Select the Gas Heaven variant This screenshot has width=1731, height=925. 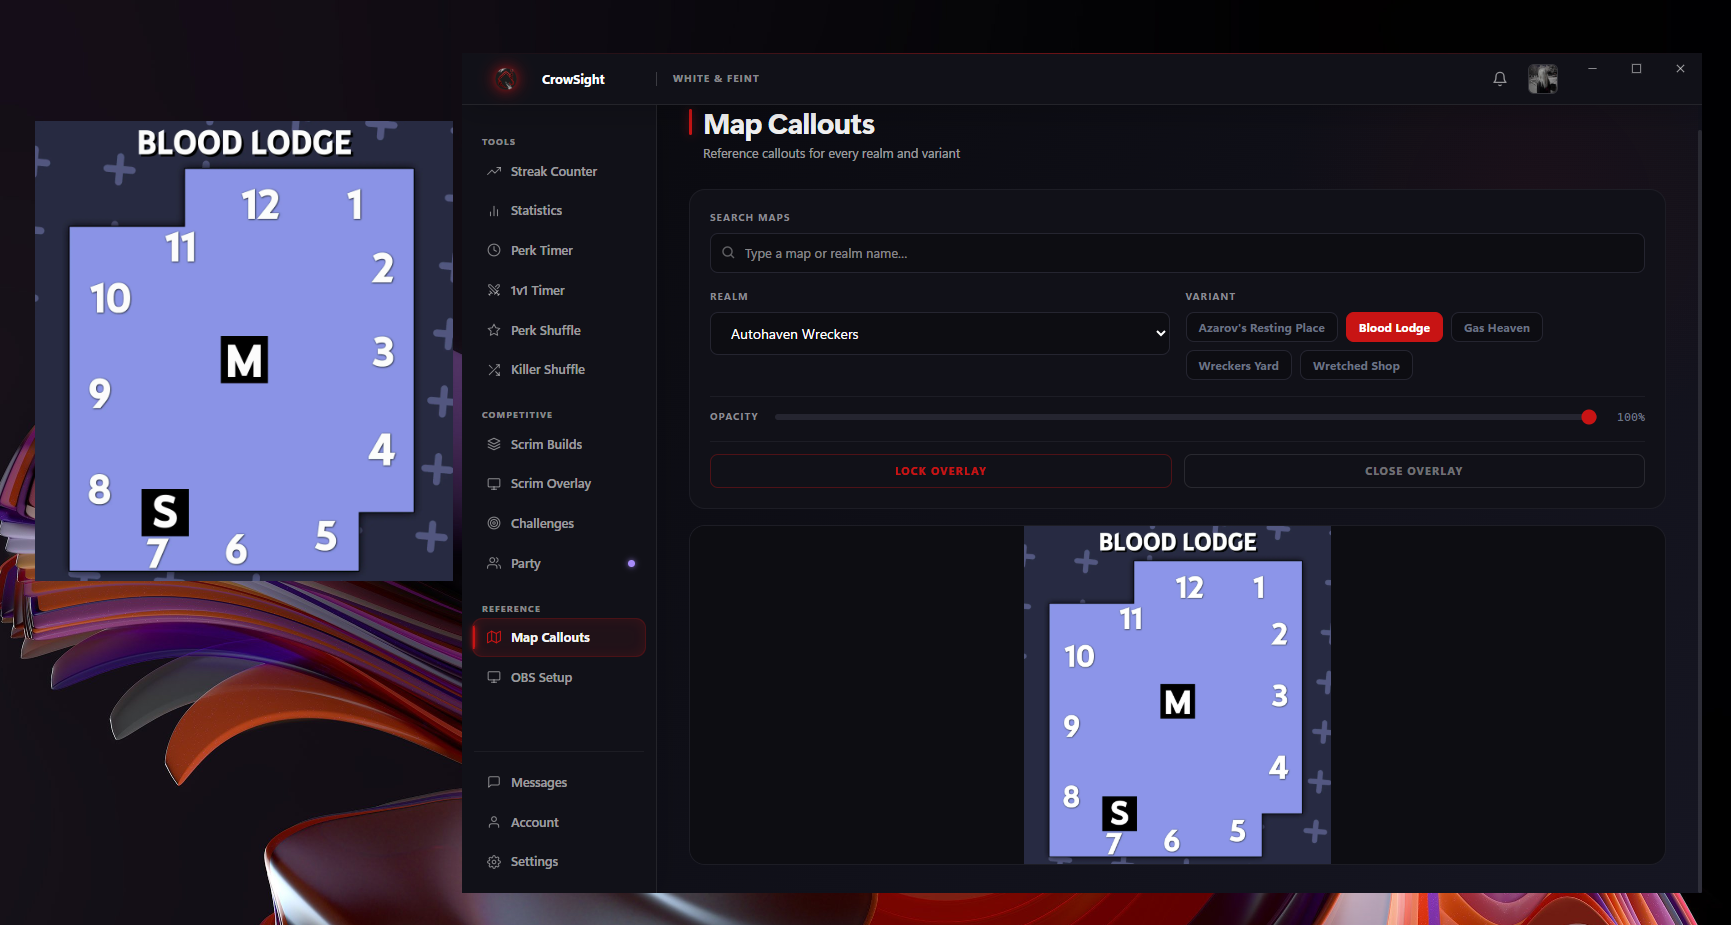point(1496,327)
